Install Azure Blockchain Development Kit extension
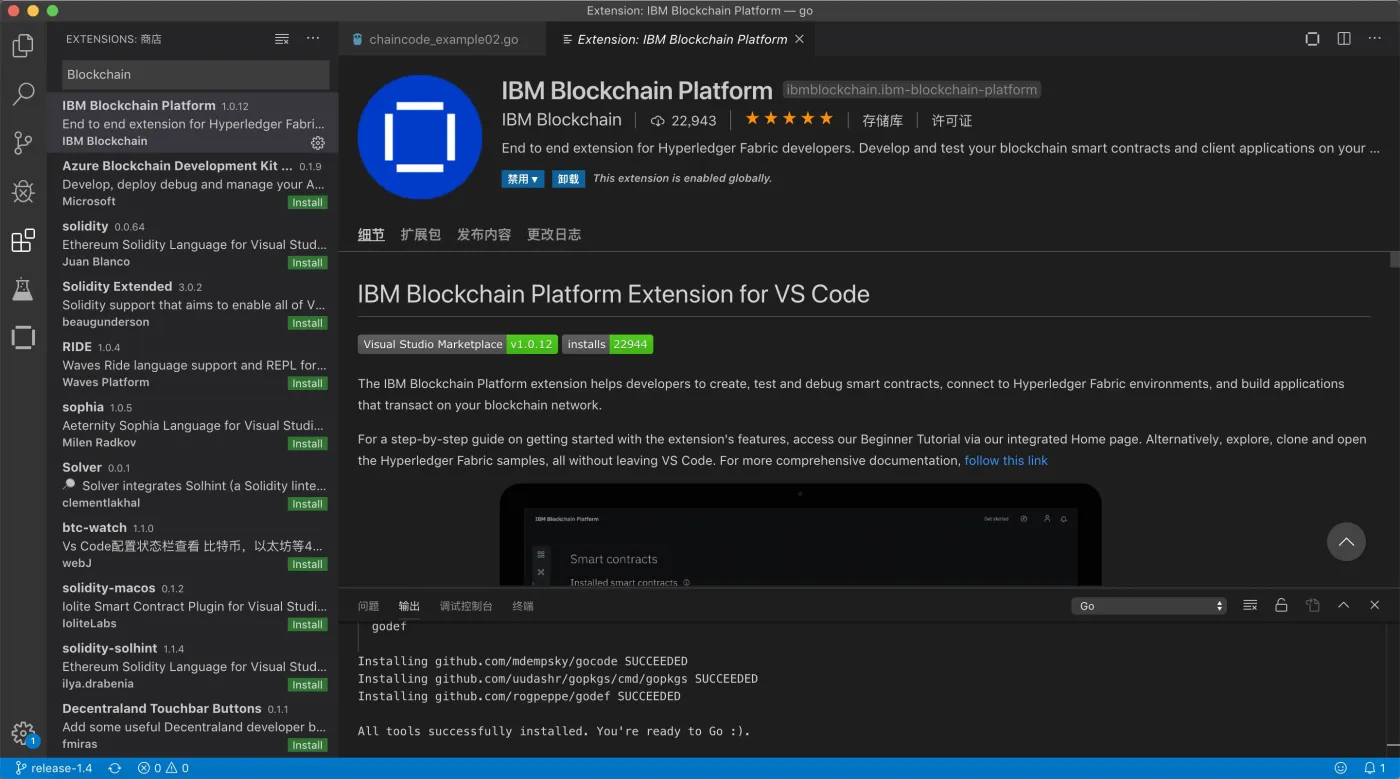 (307, 202)
